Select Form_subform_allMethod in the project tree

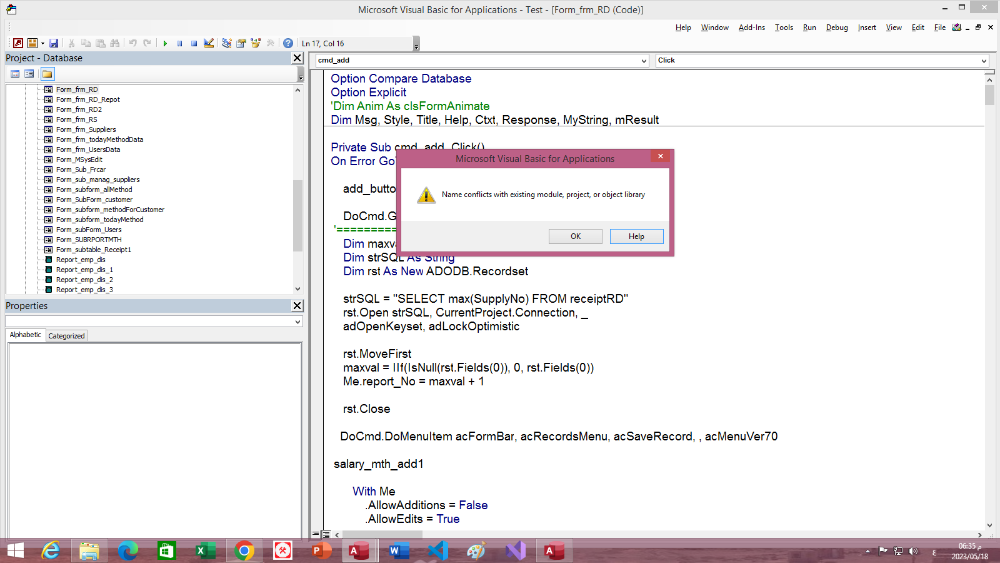(94, 189)
